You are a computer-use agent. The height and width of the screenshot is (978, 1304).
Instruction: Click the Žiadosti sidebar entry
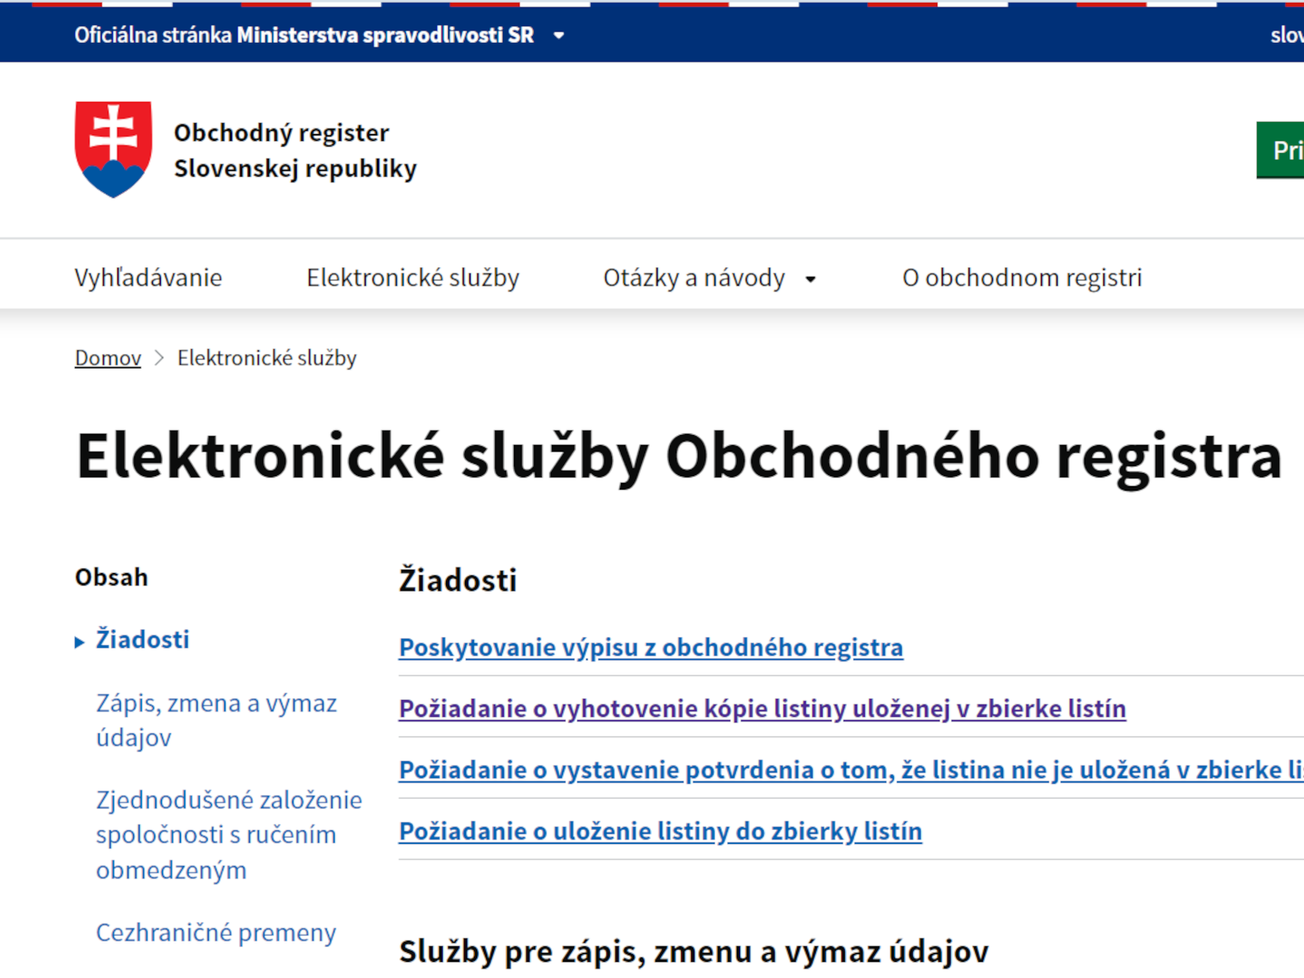click(142, 639)
